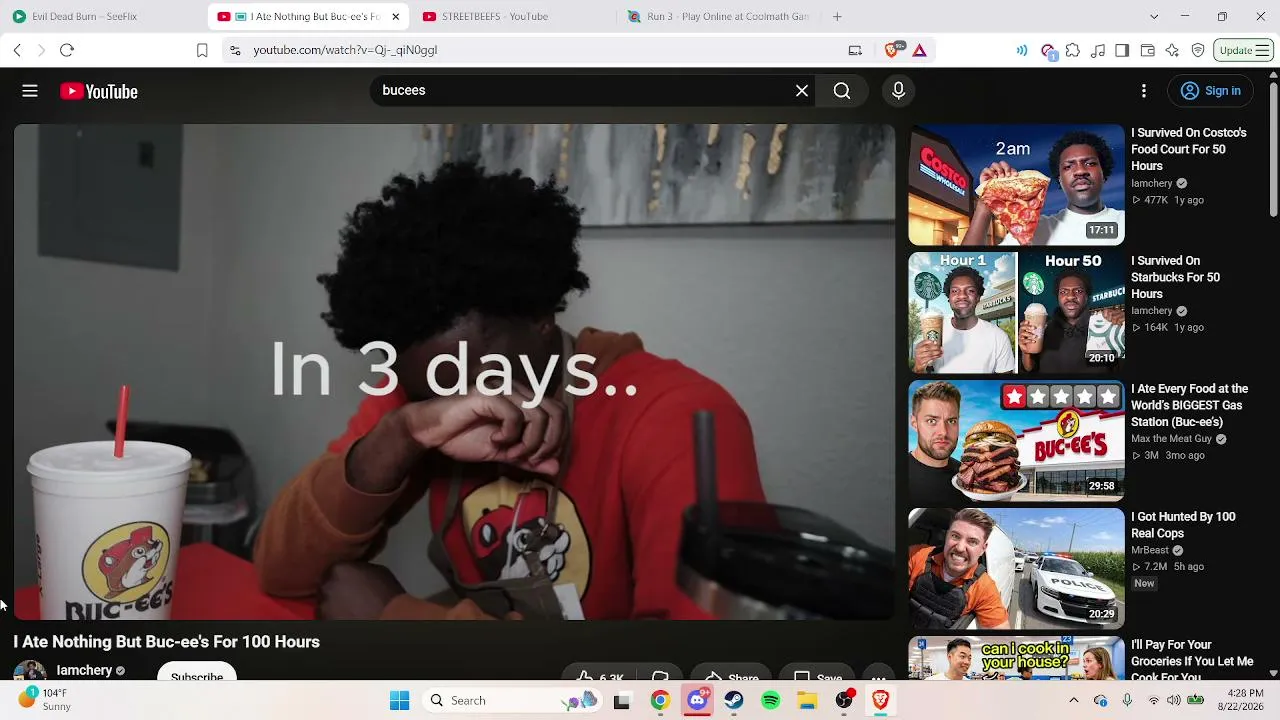
Task: Open Buc-ee's BIGGEST Gas Station thumbnail
Action: tap(1016, 441)
